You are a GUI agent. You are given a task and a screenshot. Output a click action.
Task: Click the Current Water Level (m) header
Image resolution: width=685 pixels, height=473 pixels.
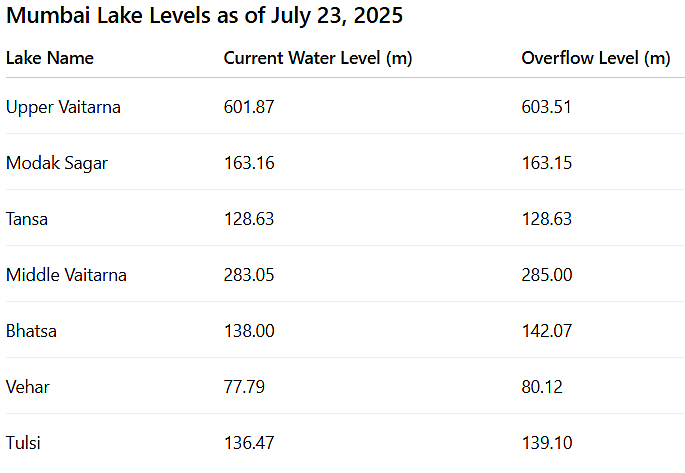pyautogui.click(x=318, y=58)
